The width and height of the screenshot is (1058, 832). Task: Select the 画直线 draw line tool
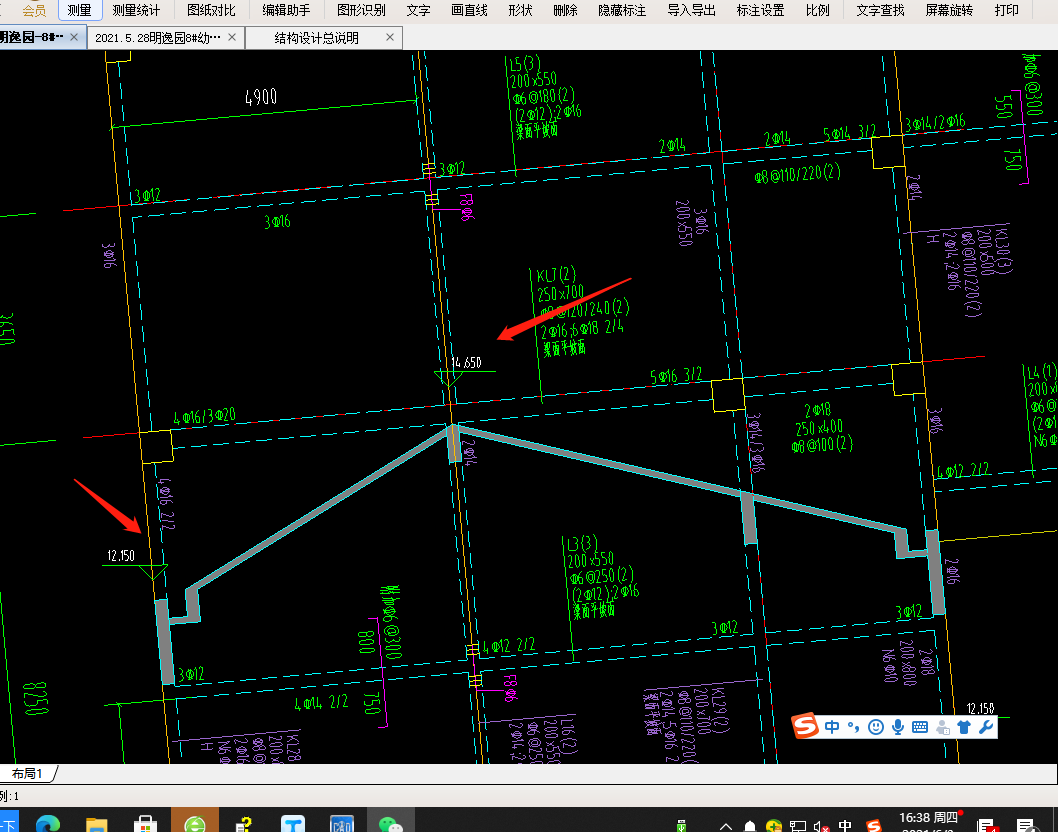[x=469, y=10]
